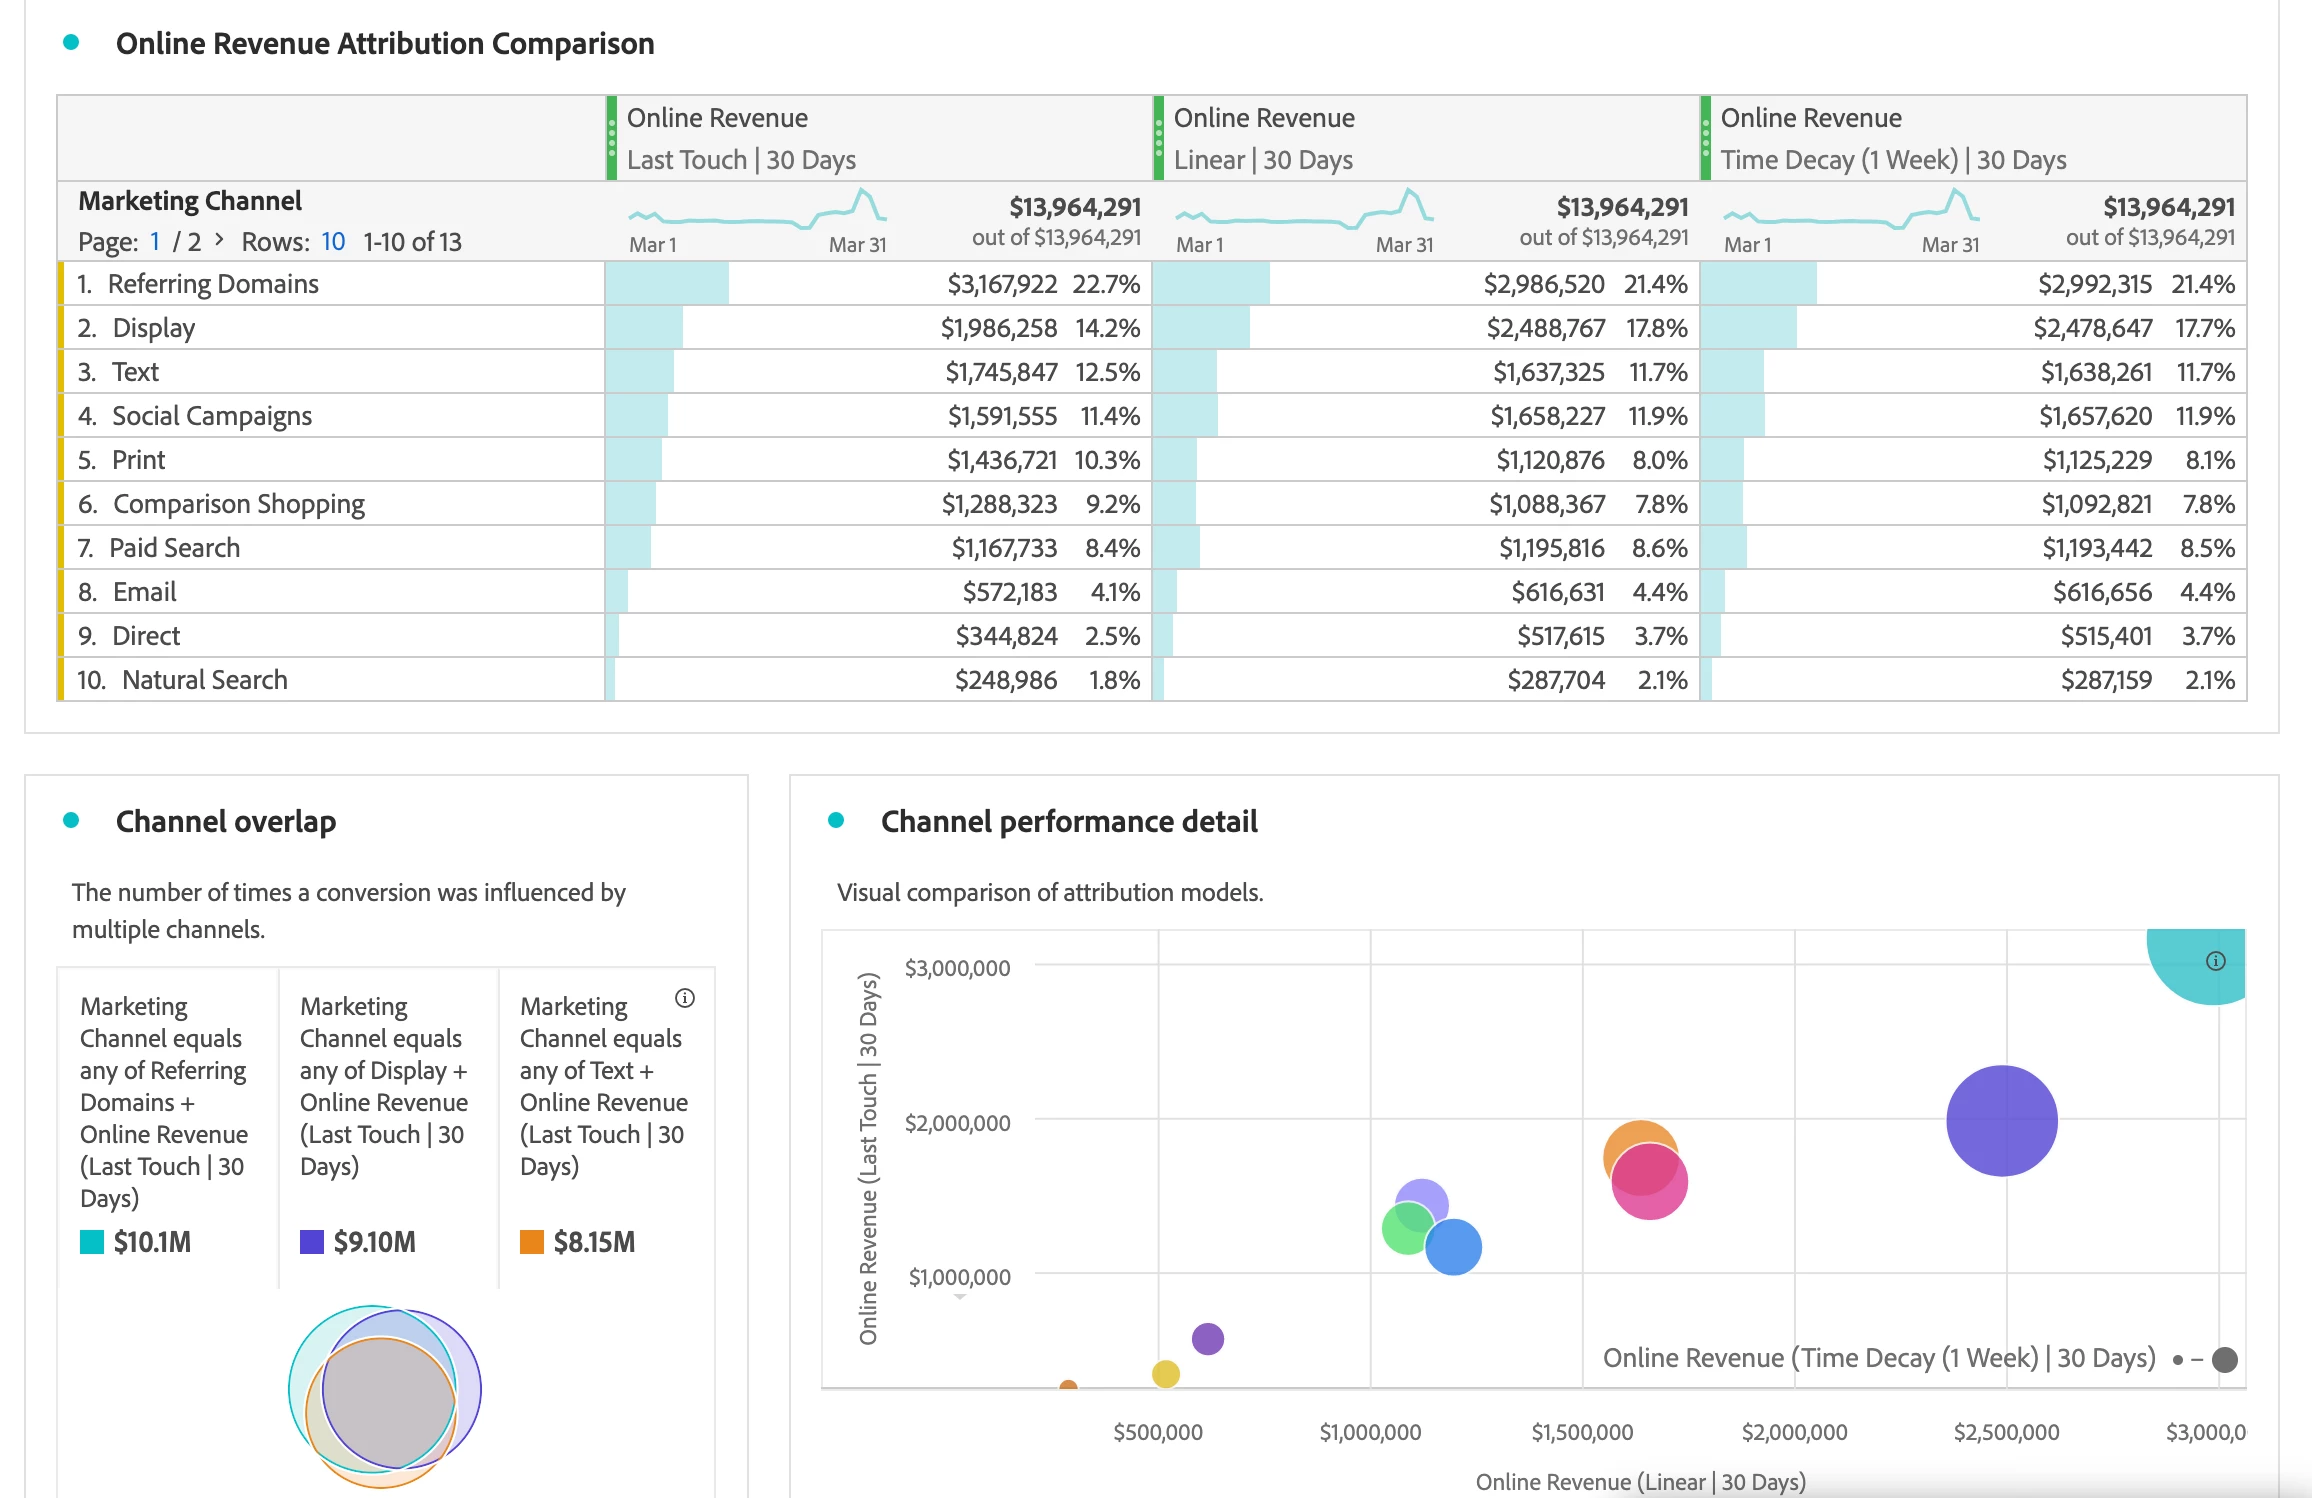Click the Marketing Channel column header
2312x1498 pixels.
[x=190, y=201]
